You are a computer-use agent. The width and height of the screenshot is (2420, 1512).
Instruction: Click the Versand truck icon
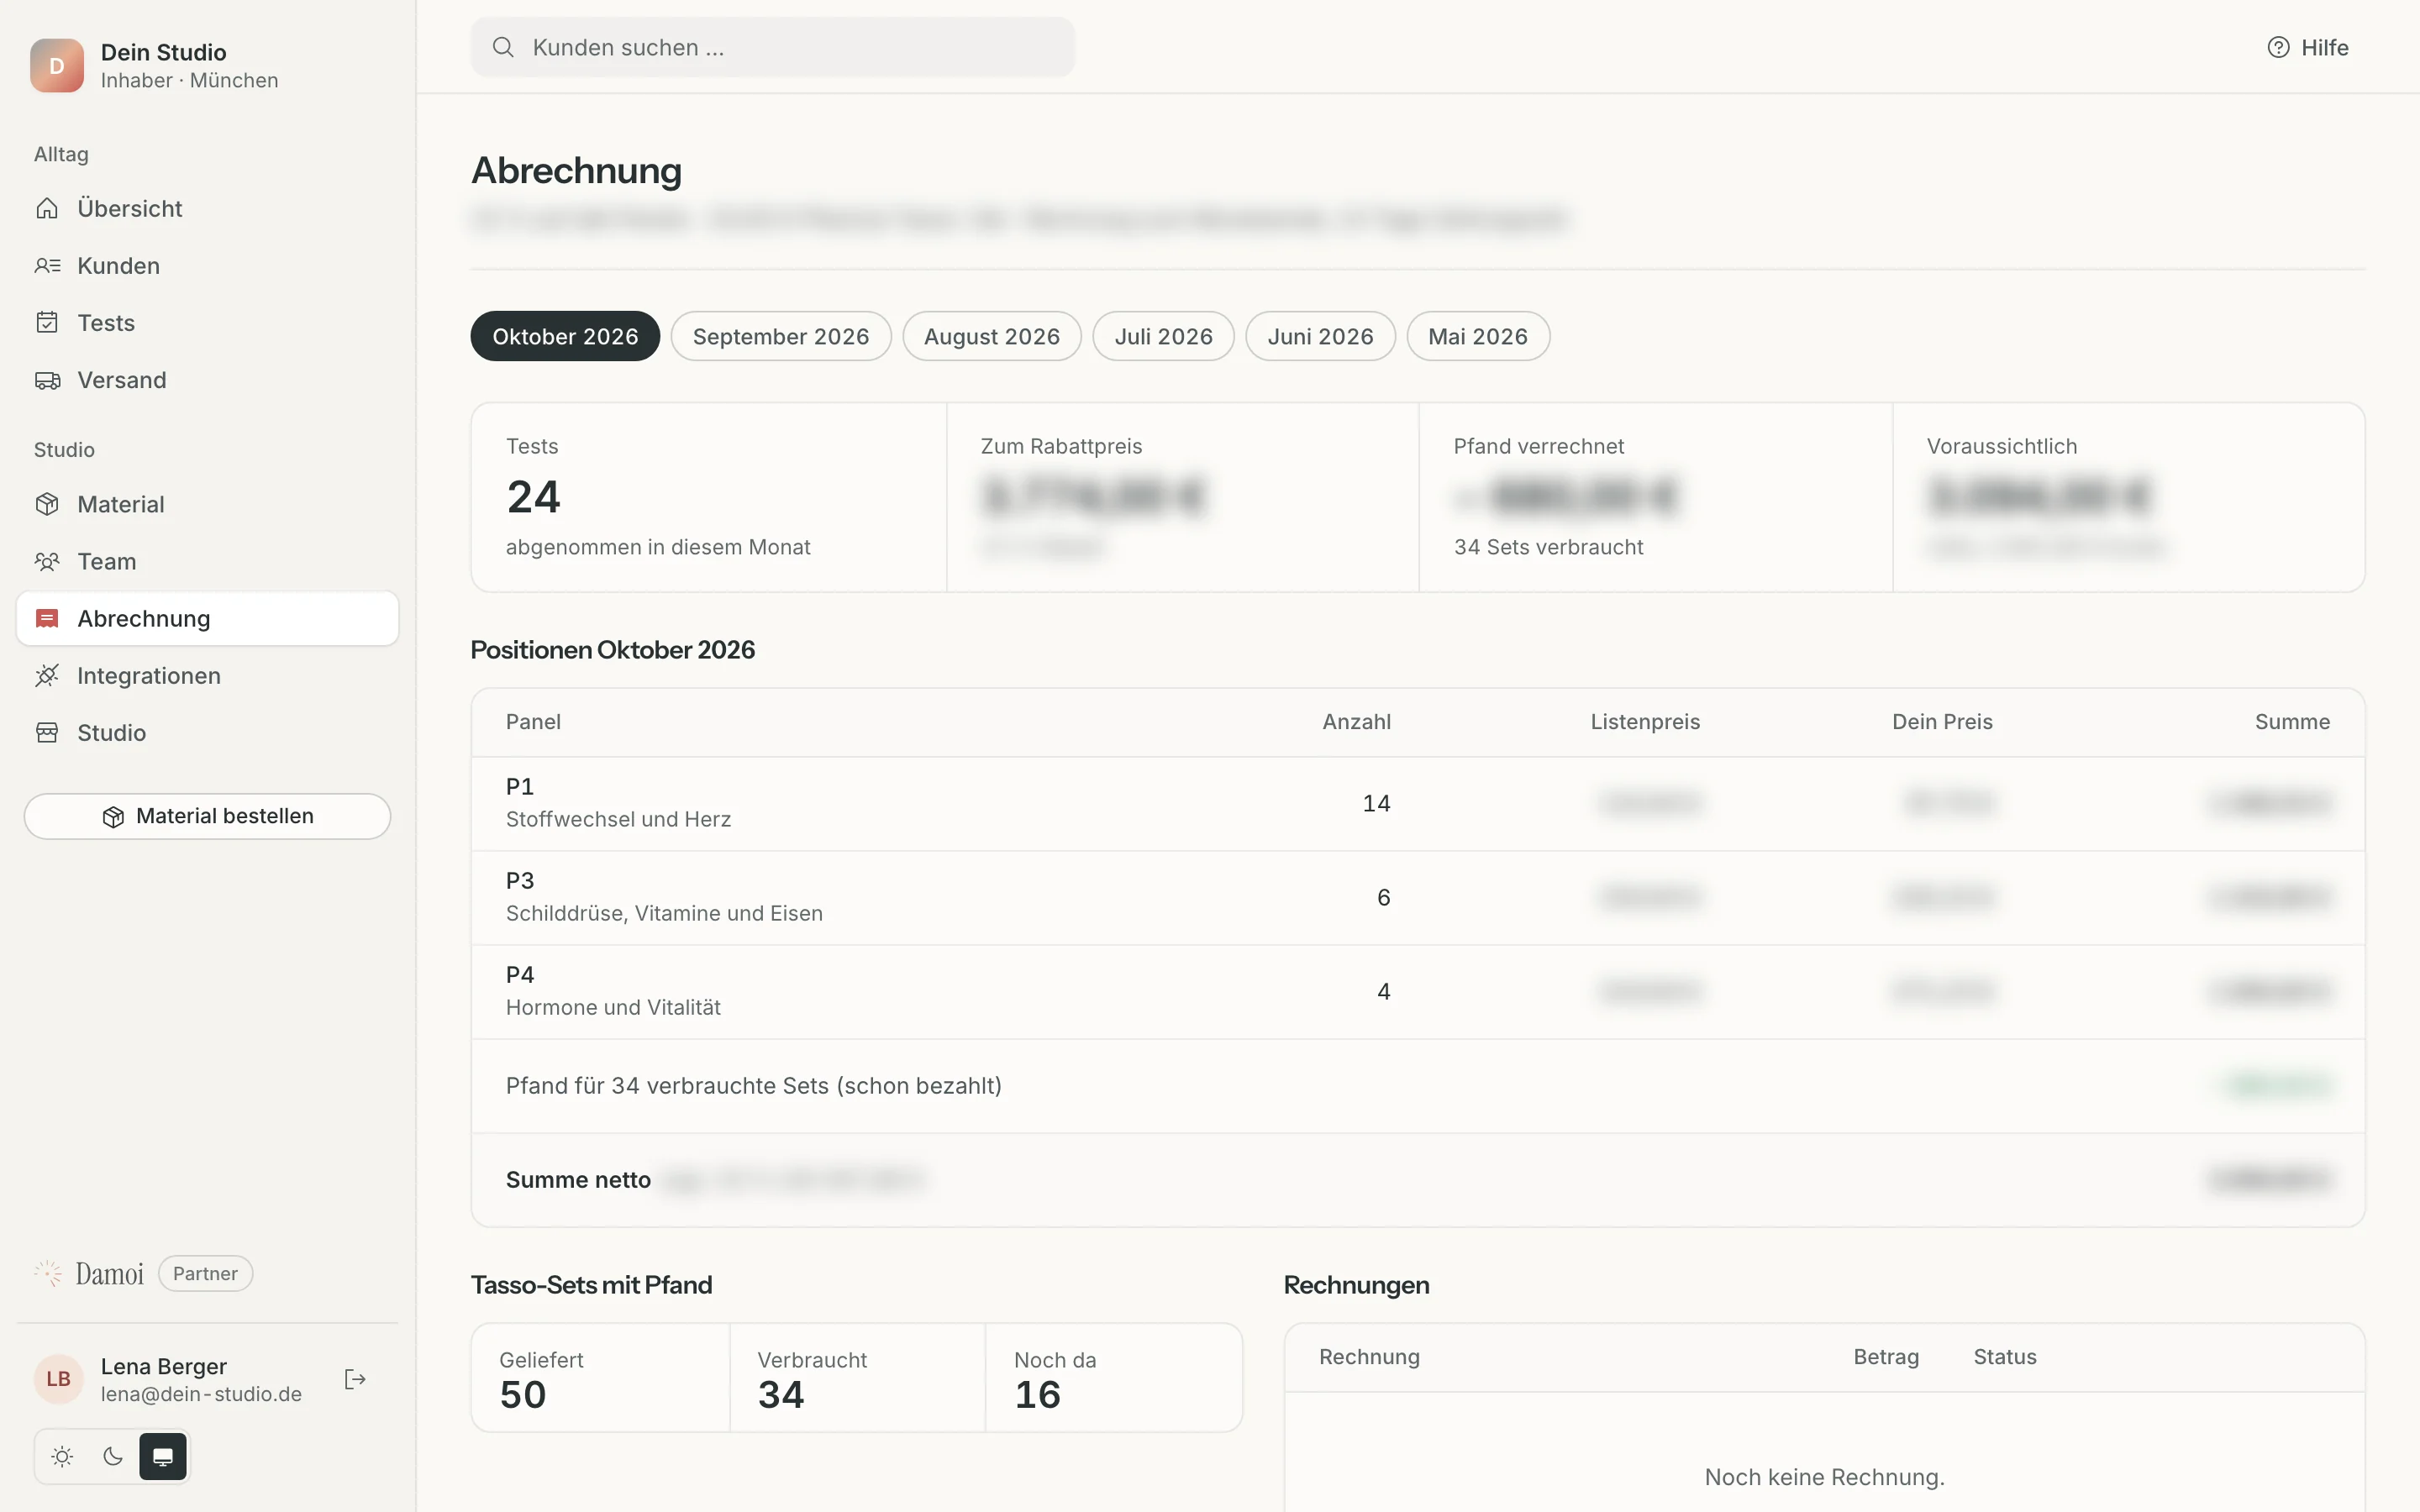(47, 380)
